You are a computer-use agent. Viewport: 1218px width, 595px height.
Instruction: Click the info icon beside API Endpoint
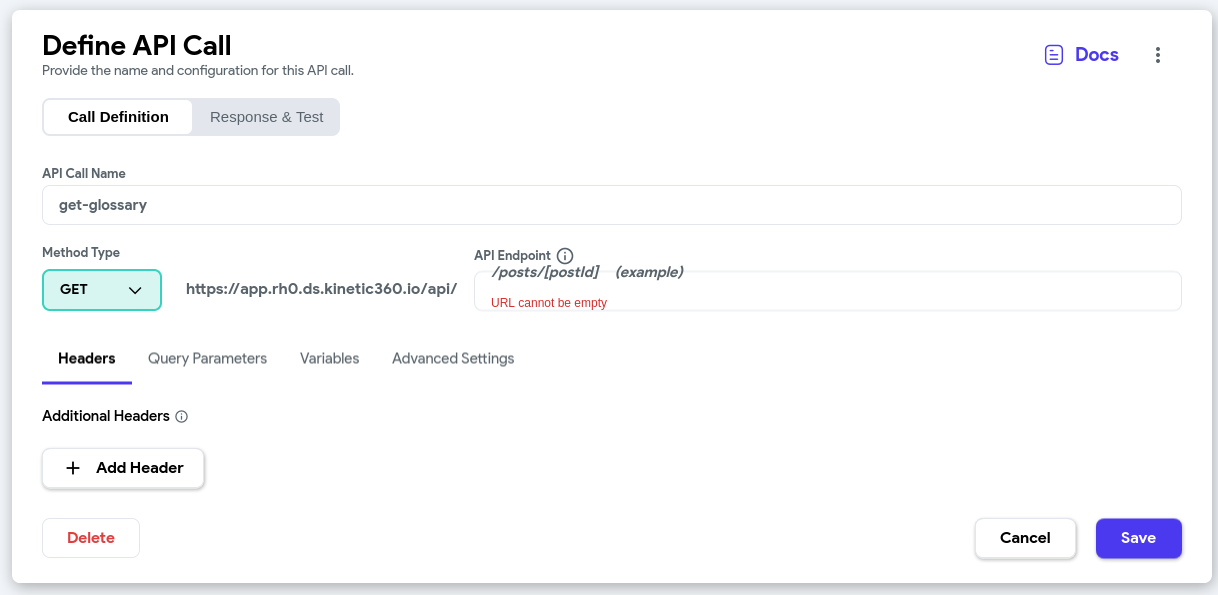point(565,255)
